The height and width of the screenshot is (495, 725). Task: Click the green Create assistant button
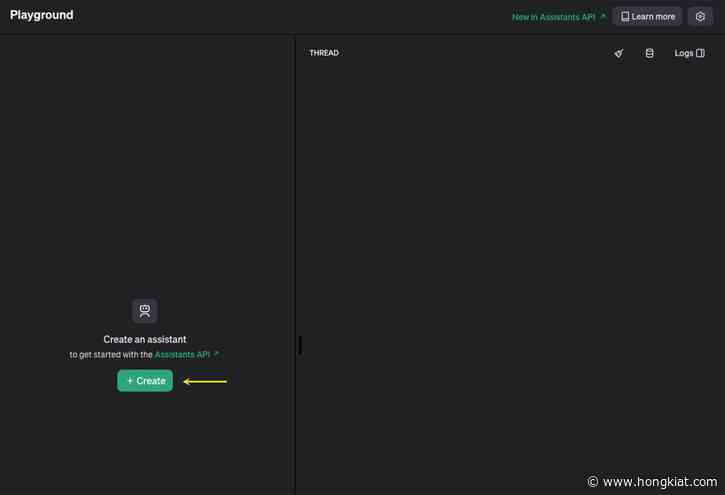tap(145, 380)
